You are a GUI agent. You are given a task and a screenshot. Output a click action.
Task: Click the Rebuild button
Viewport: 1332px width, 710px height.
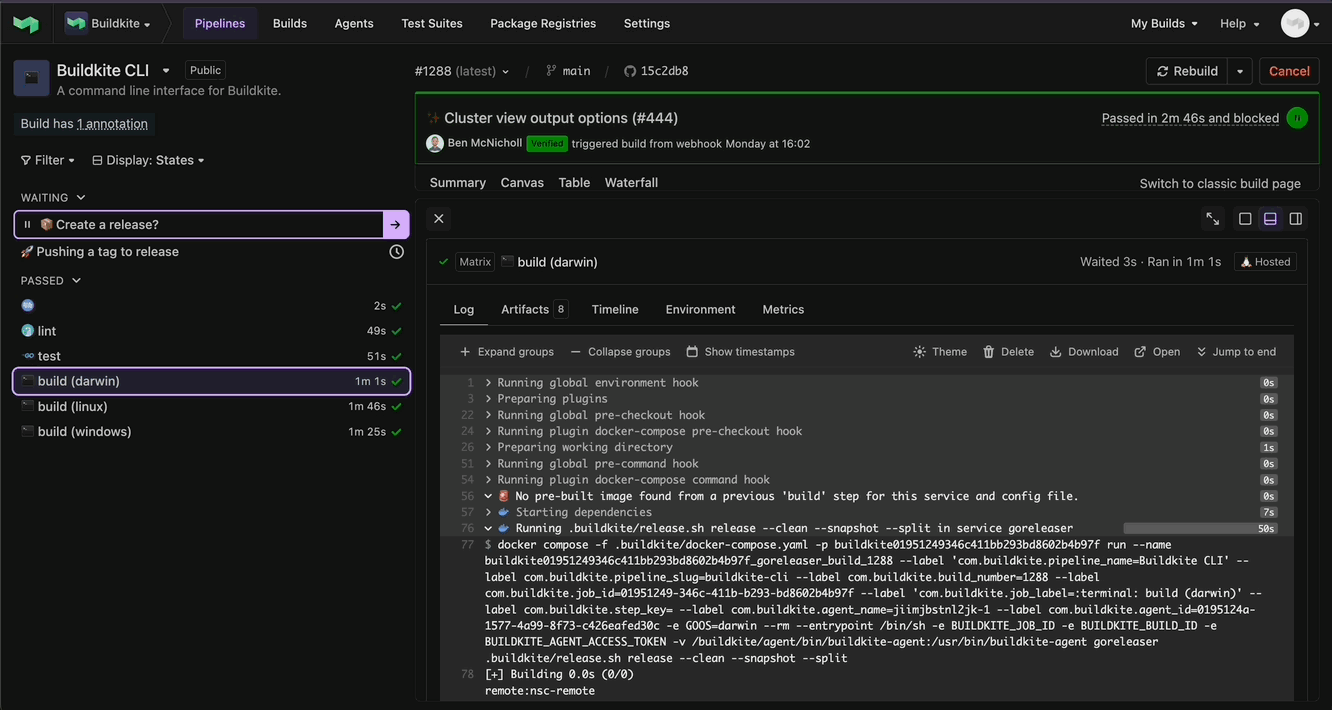point(1186,71)
